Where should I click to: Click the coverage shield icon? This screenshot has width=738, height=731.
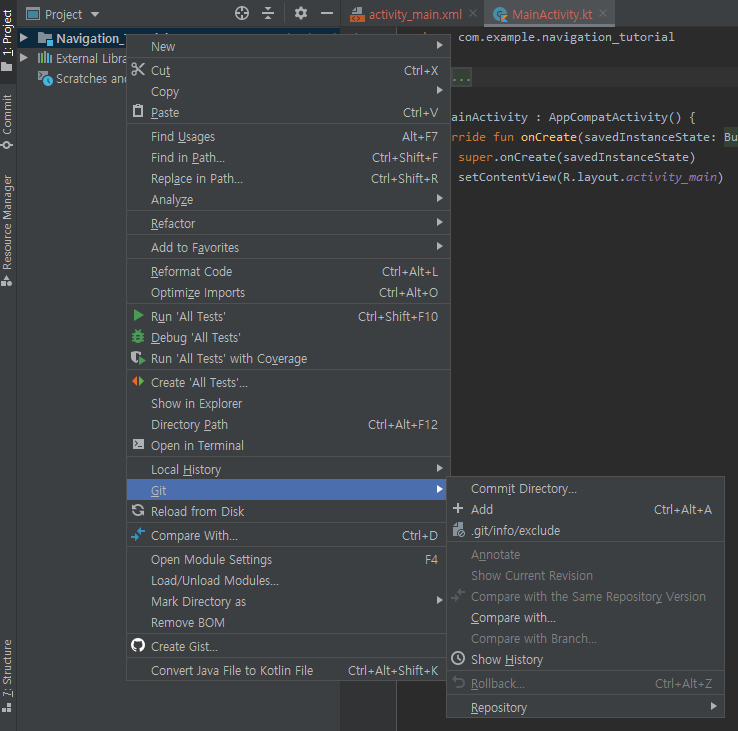(138, 358)
